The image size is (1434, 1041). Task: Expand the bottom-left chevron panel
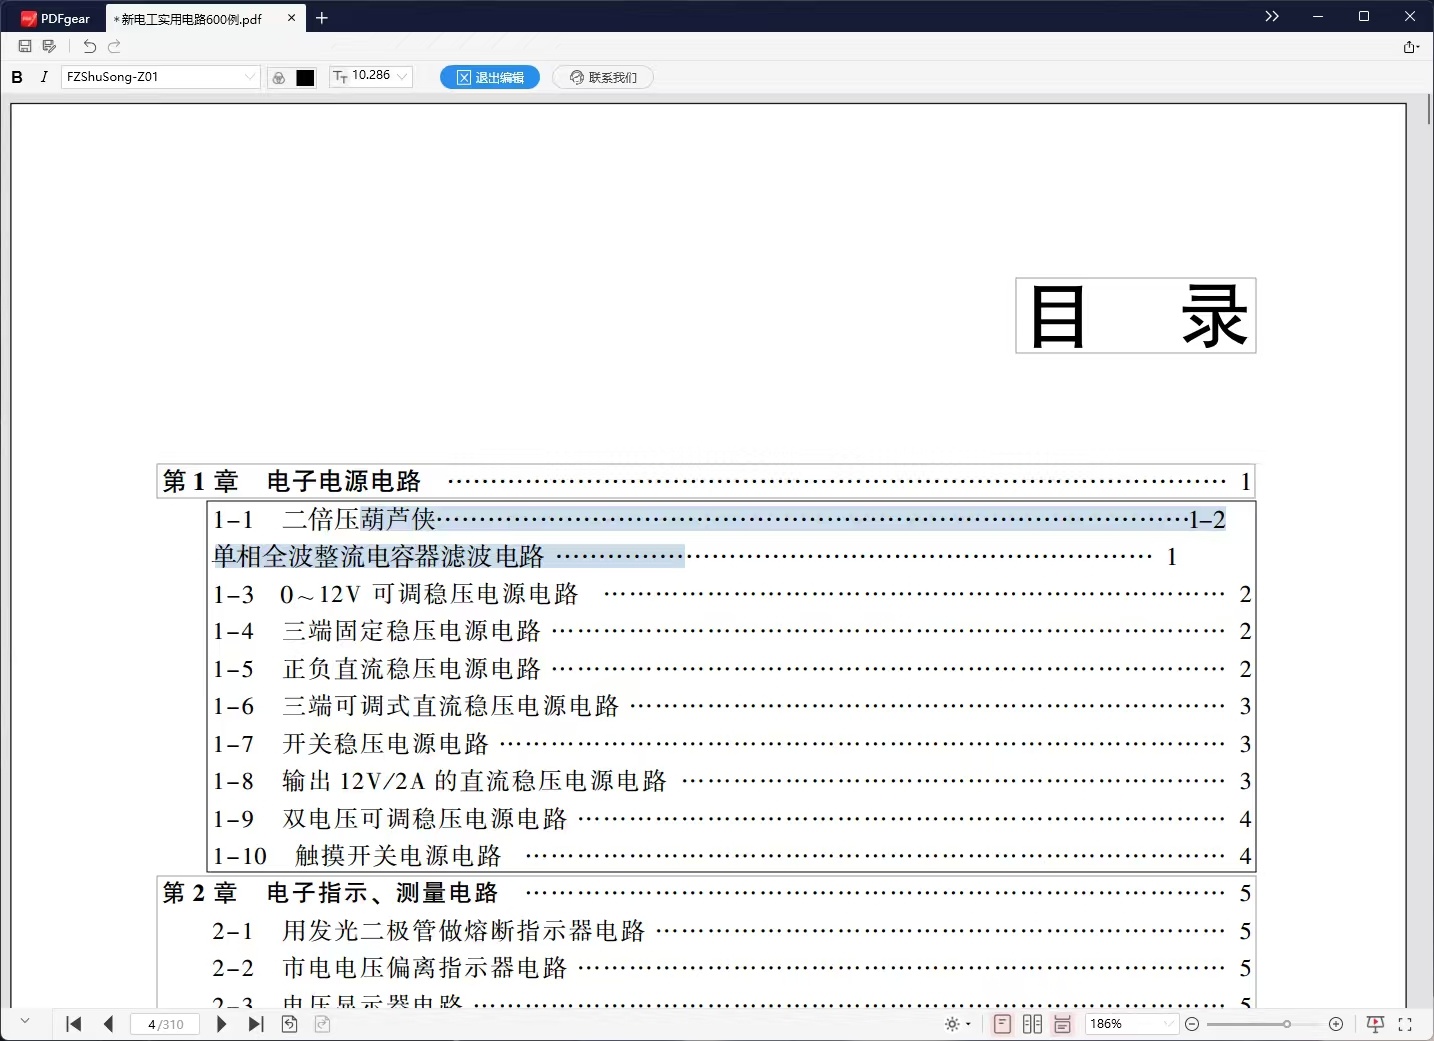(x=25, y=1022)
